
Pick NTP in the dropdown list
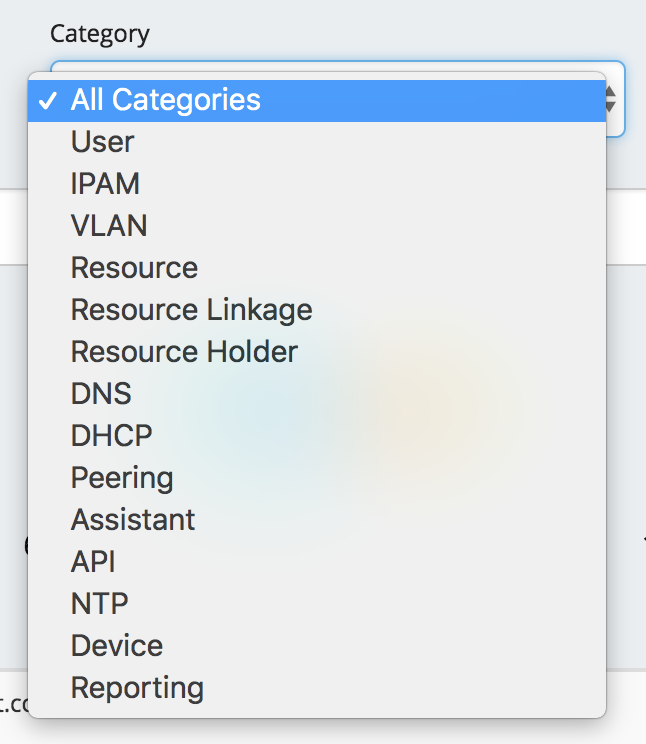pos(99,604)
